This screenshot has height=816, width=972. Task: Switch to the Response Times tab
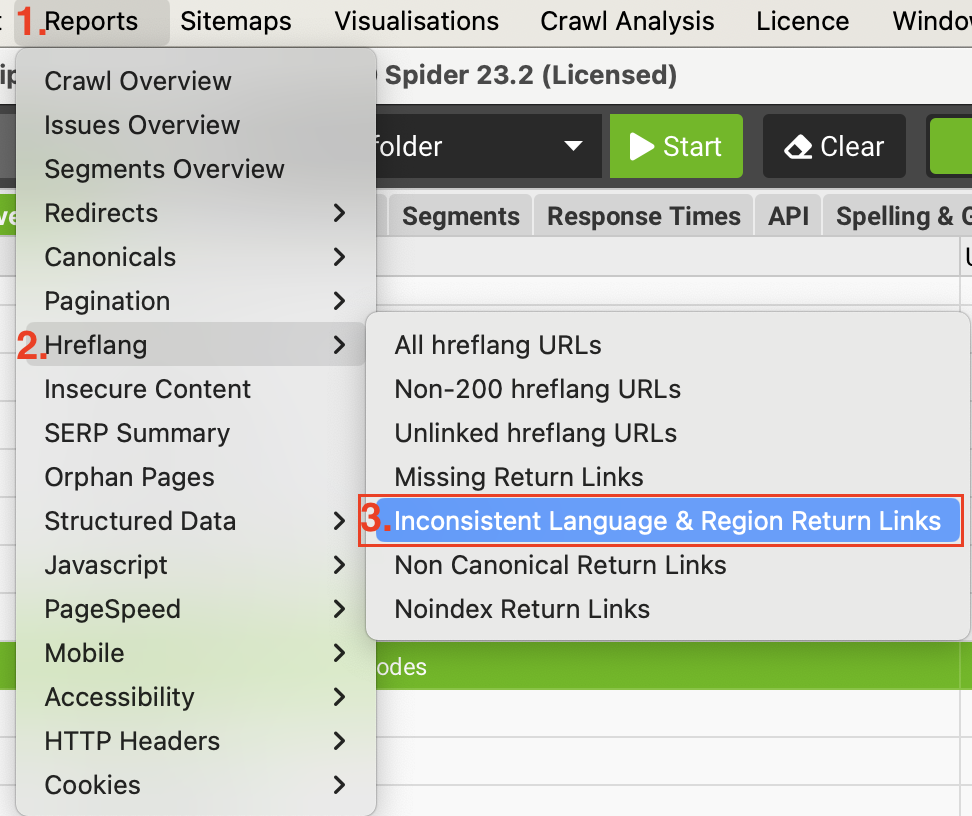[x=644, y=216]
